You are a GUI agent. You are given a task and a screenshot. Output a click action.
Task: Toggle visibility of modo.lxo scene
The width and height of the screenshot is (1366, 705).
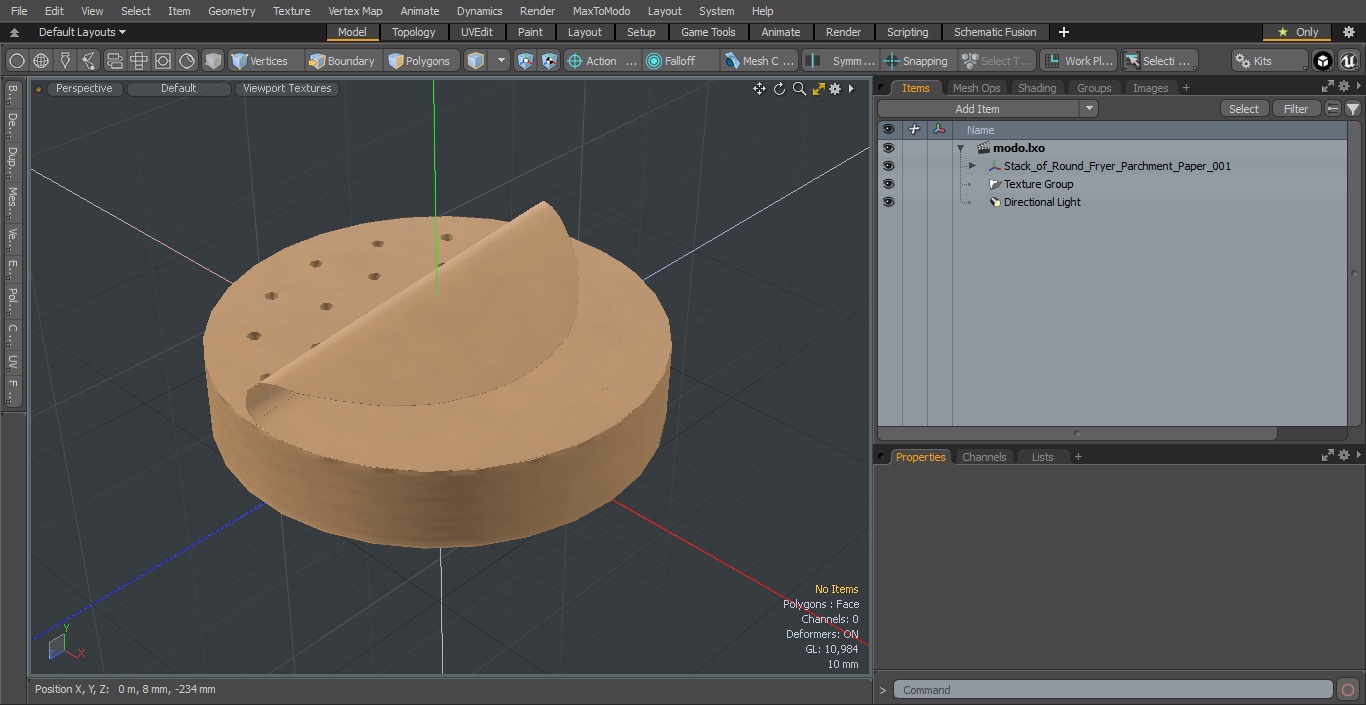coord(888,148)
